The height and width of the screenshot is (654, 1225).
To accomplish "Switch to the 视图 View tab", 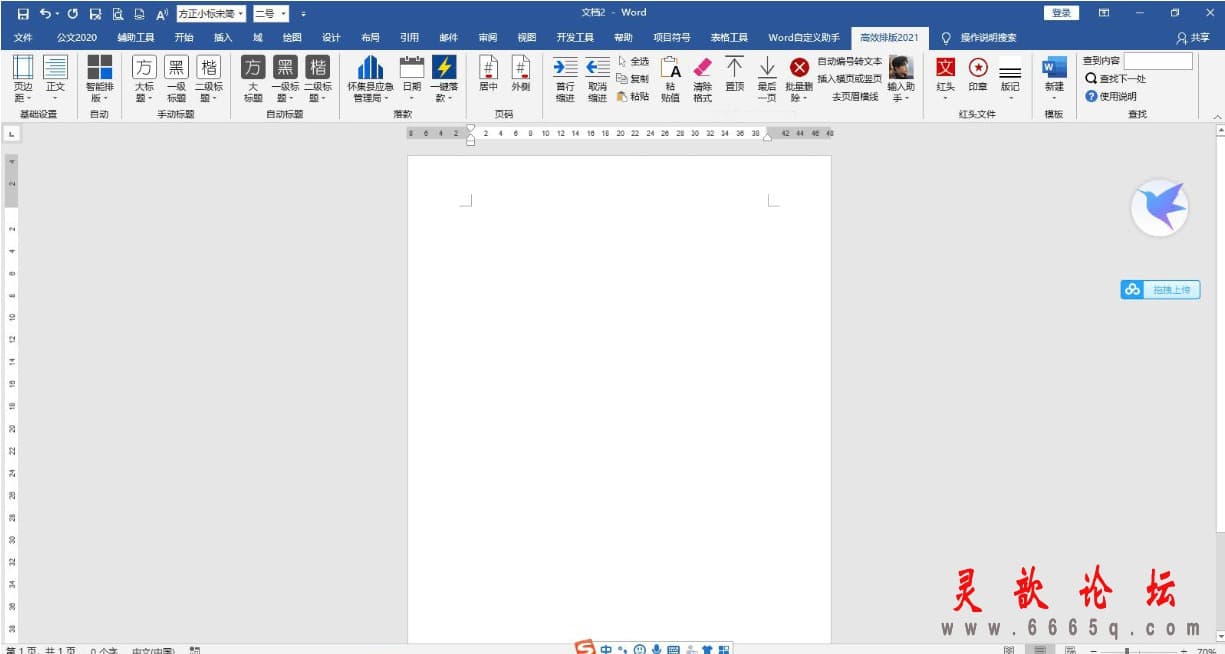I will (526, 38).
